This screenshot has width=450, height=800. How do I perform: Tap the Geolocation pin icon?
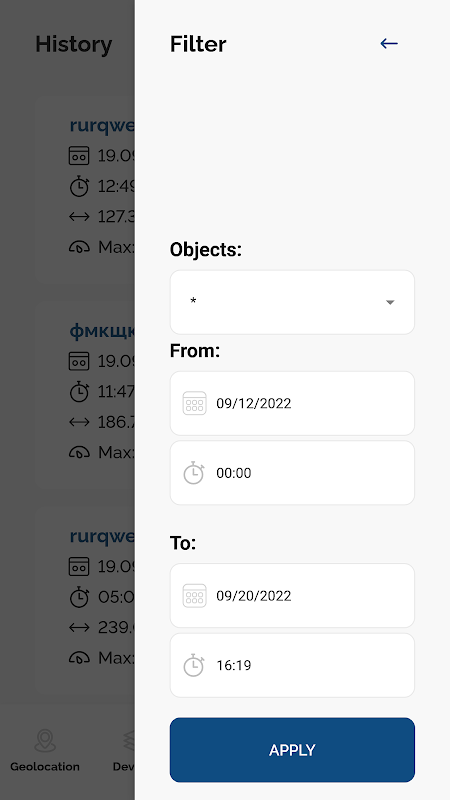click(45, 741)
